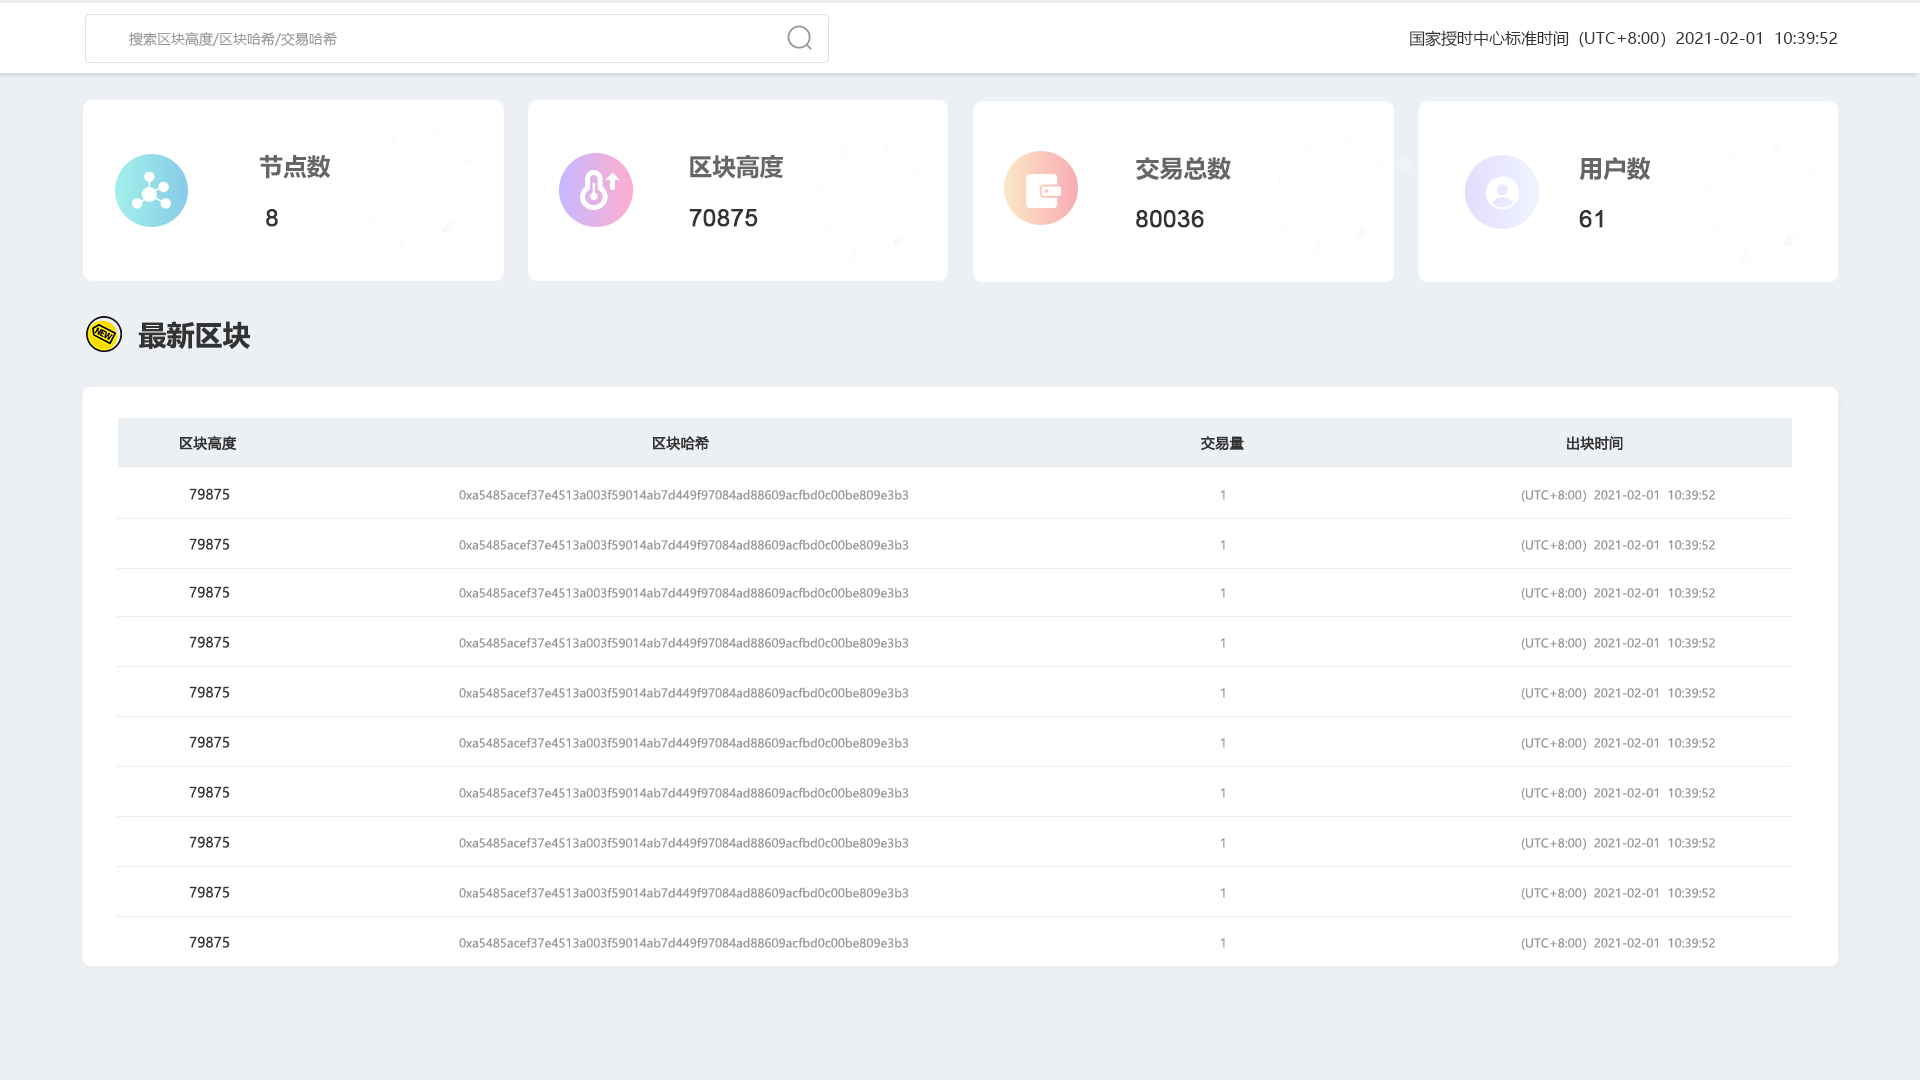Click the search magnifier icon

pos(799,38)
